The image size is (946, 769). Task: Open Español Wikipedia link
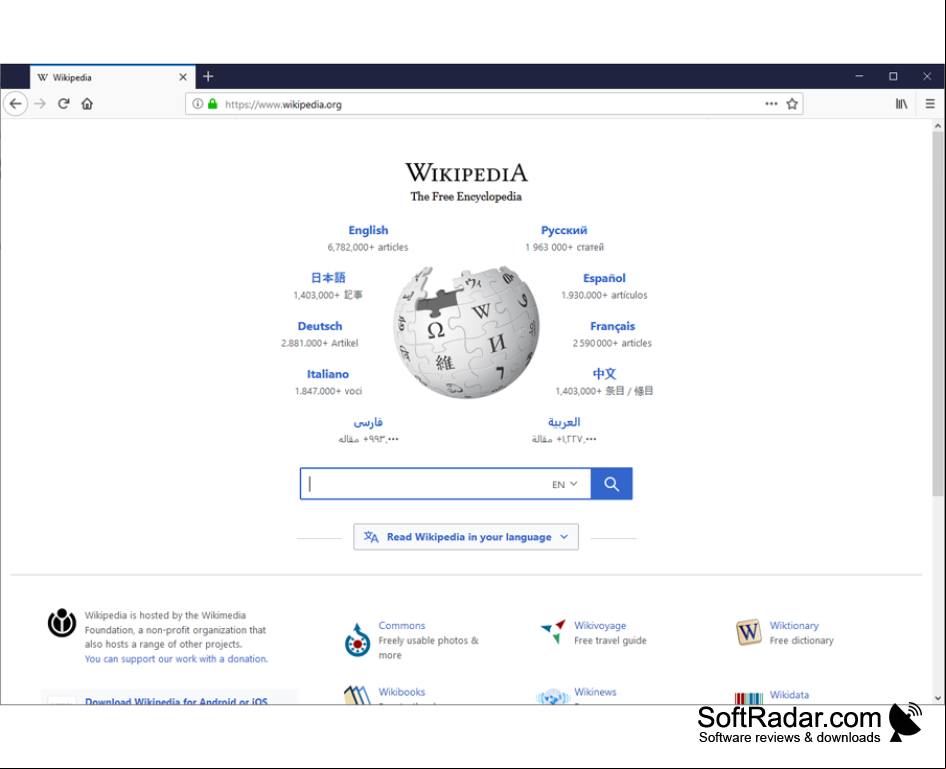[x=604, y=278]
